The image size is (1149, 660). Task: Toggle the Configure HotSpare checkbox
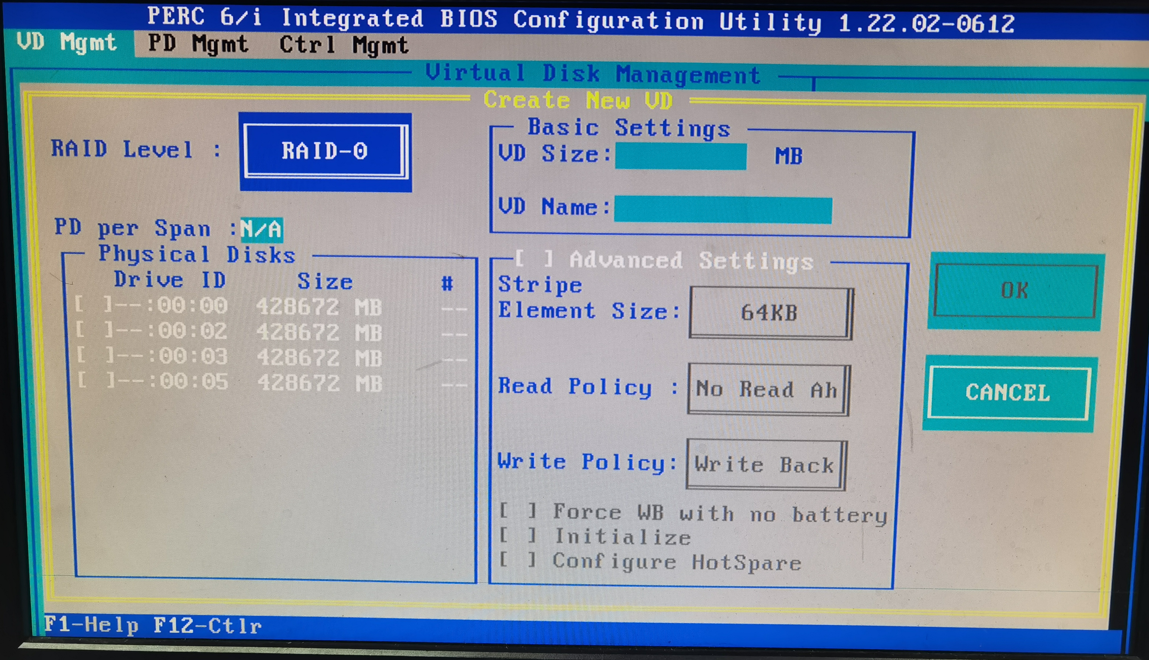518,560
